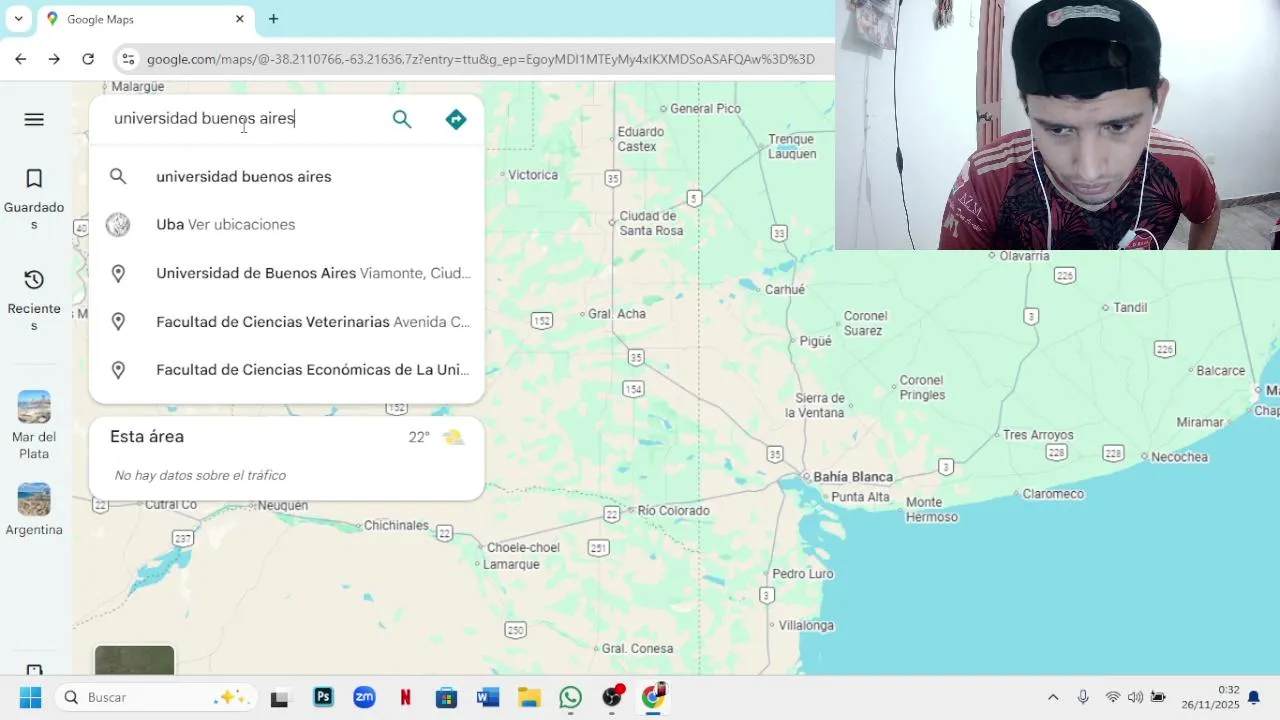Image resolution: width=1280 pixels, height=720 pixels.
Task: Click the site information icon in address bar
Action: point(127,59)
